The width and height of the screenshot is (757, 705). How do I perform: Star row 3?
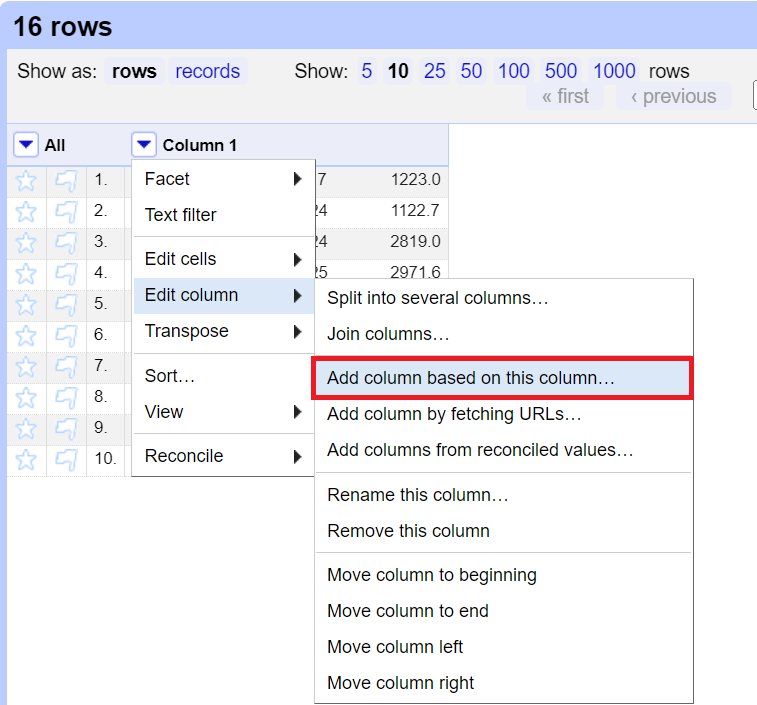(26, 243)
